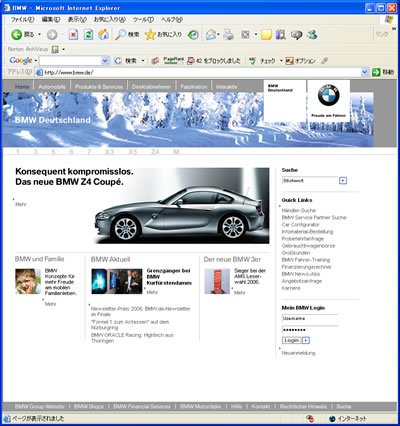Stop page loading with the red X
This screenshot has width=400, height=426.
73,34
